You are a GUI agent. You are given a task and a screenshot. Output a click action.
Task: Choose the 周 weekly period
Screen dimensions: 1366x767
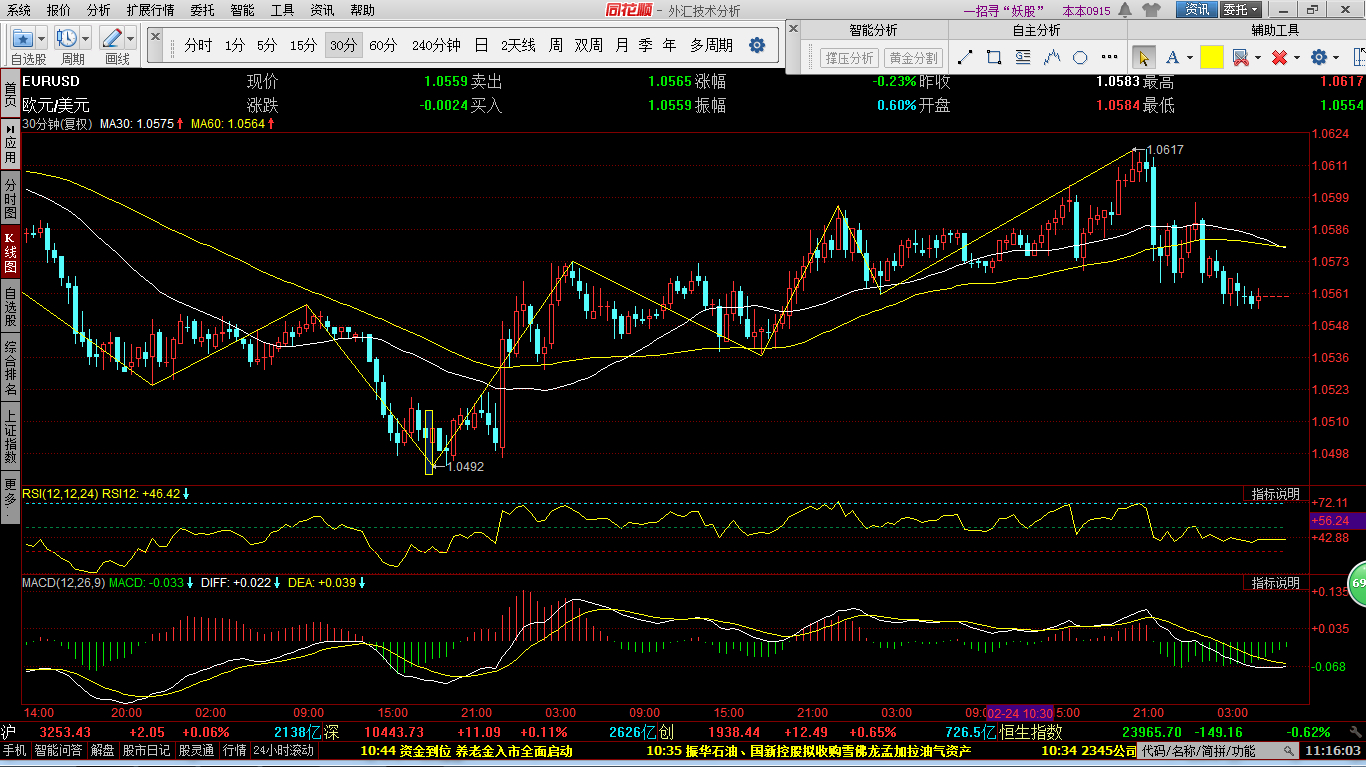click(x=556, y=45)
